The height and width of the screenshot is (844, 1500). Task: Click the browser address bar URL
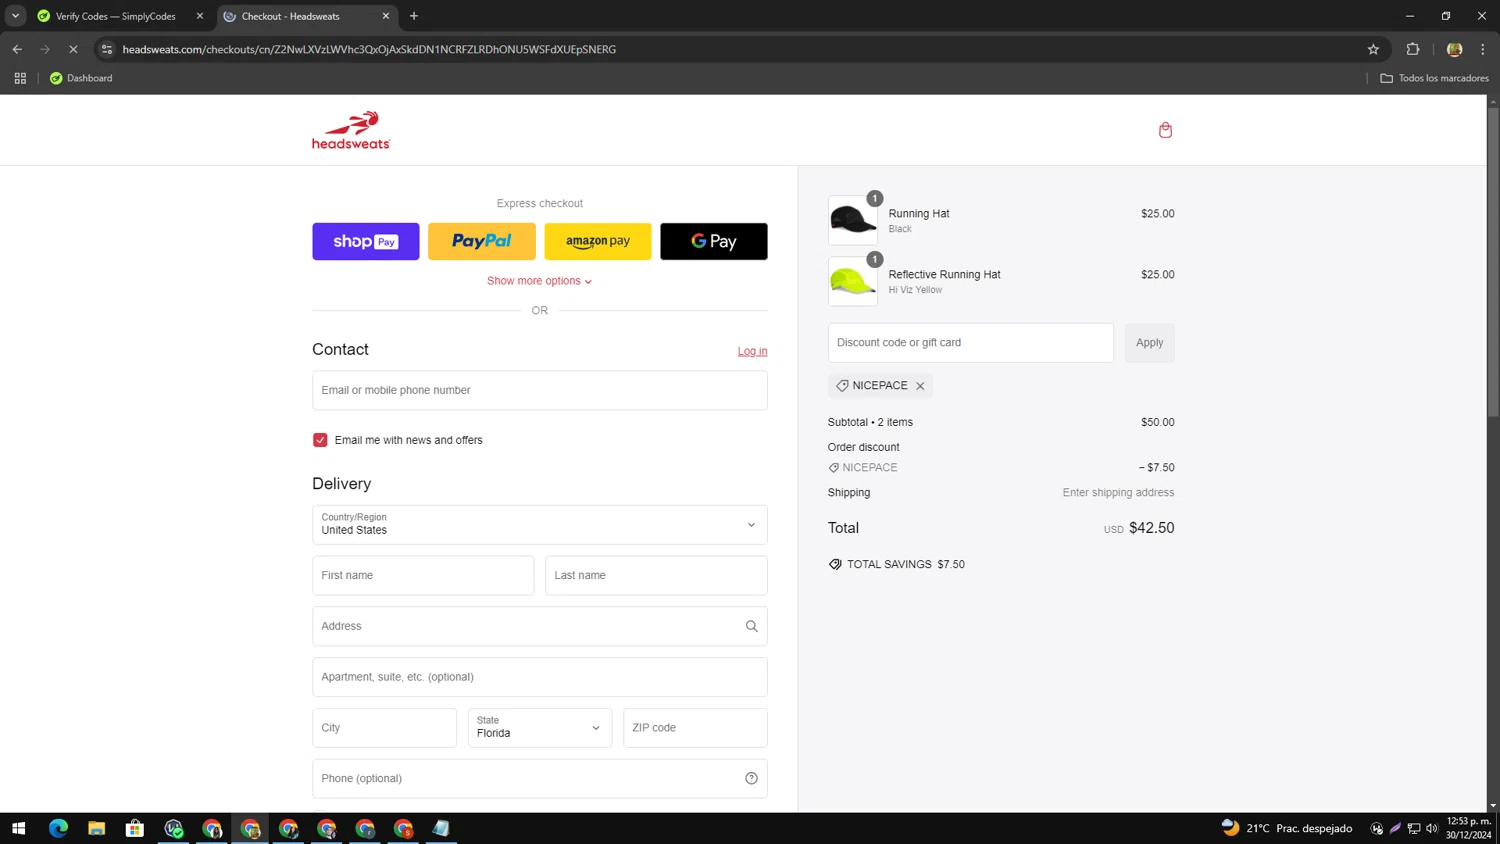(x=369, y=49)
